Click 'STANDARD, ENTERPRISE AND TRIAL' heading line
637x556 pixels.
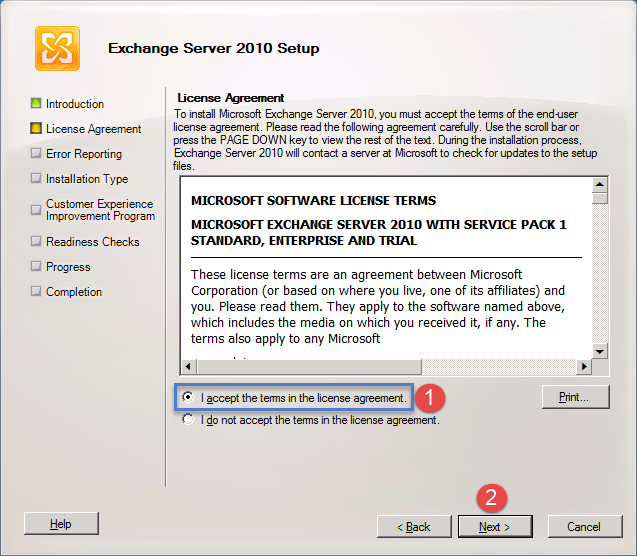pyautogui.click(x=304, y=241)
